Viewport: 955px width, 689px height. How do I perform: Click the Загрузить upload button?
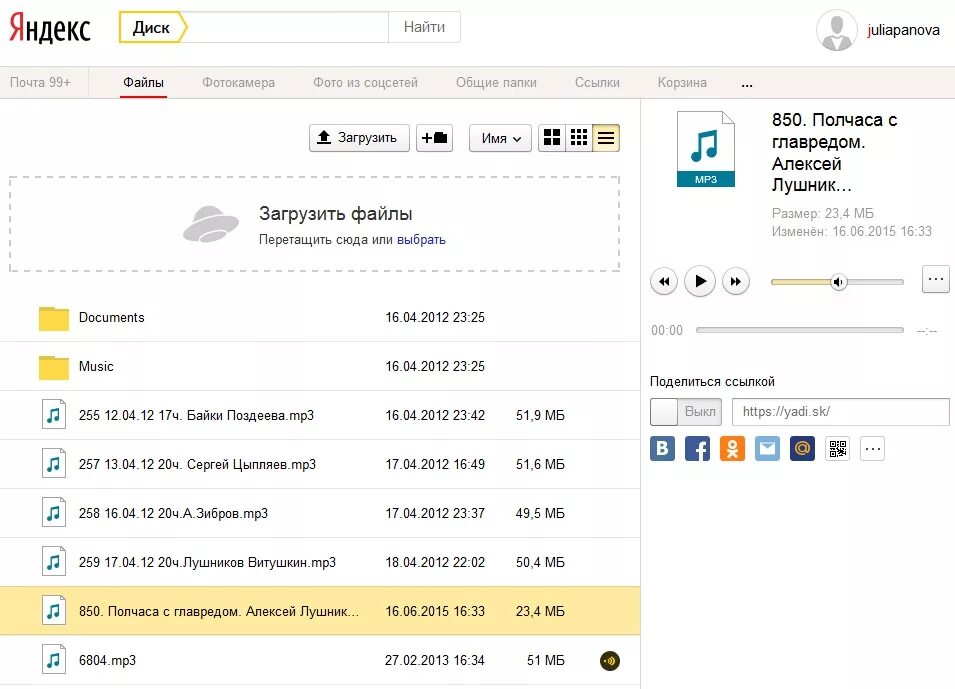coord(359,138)
